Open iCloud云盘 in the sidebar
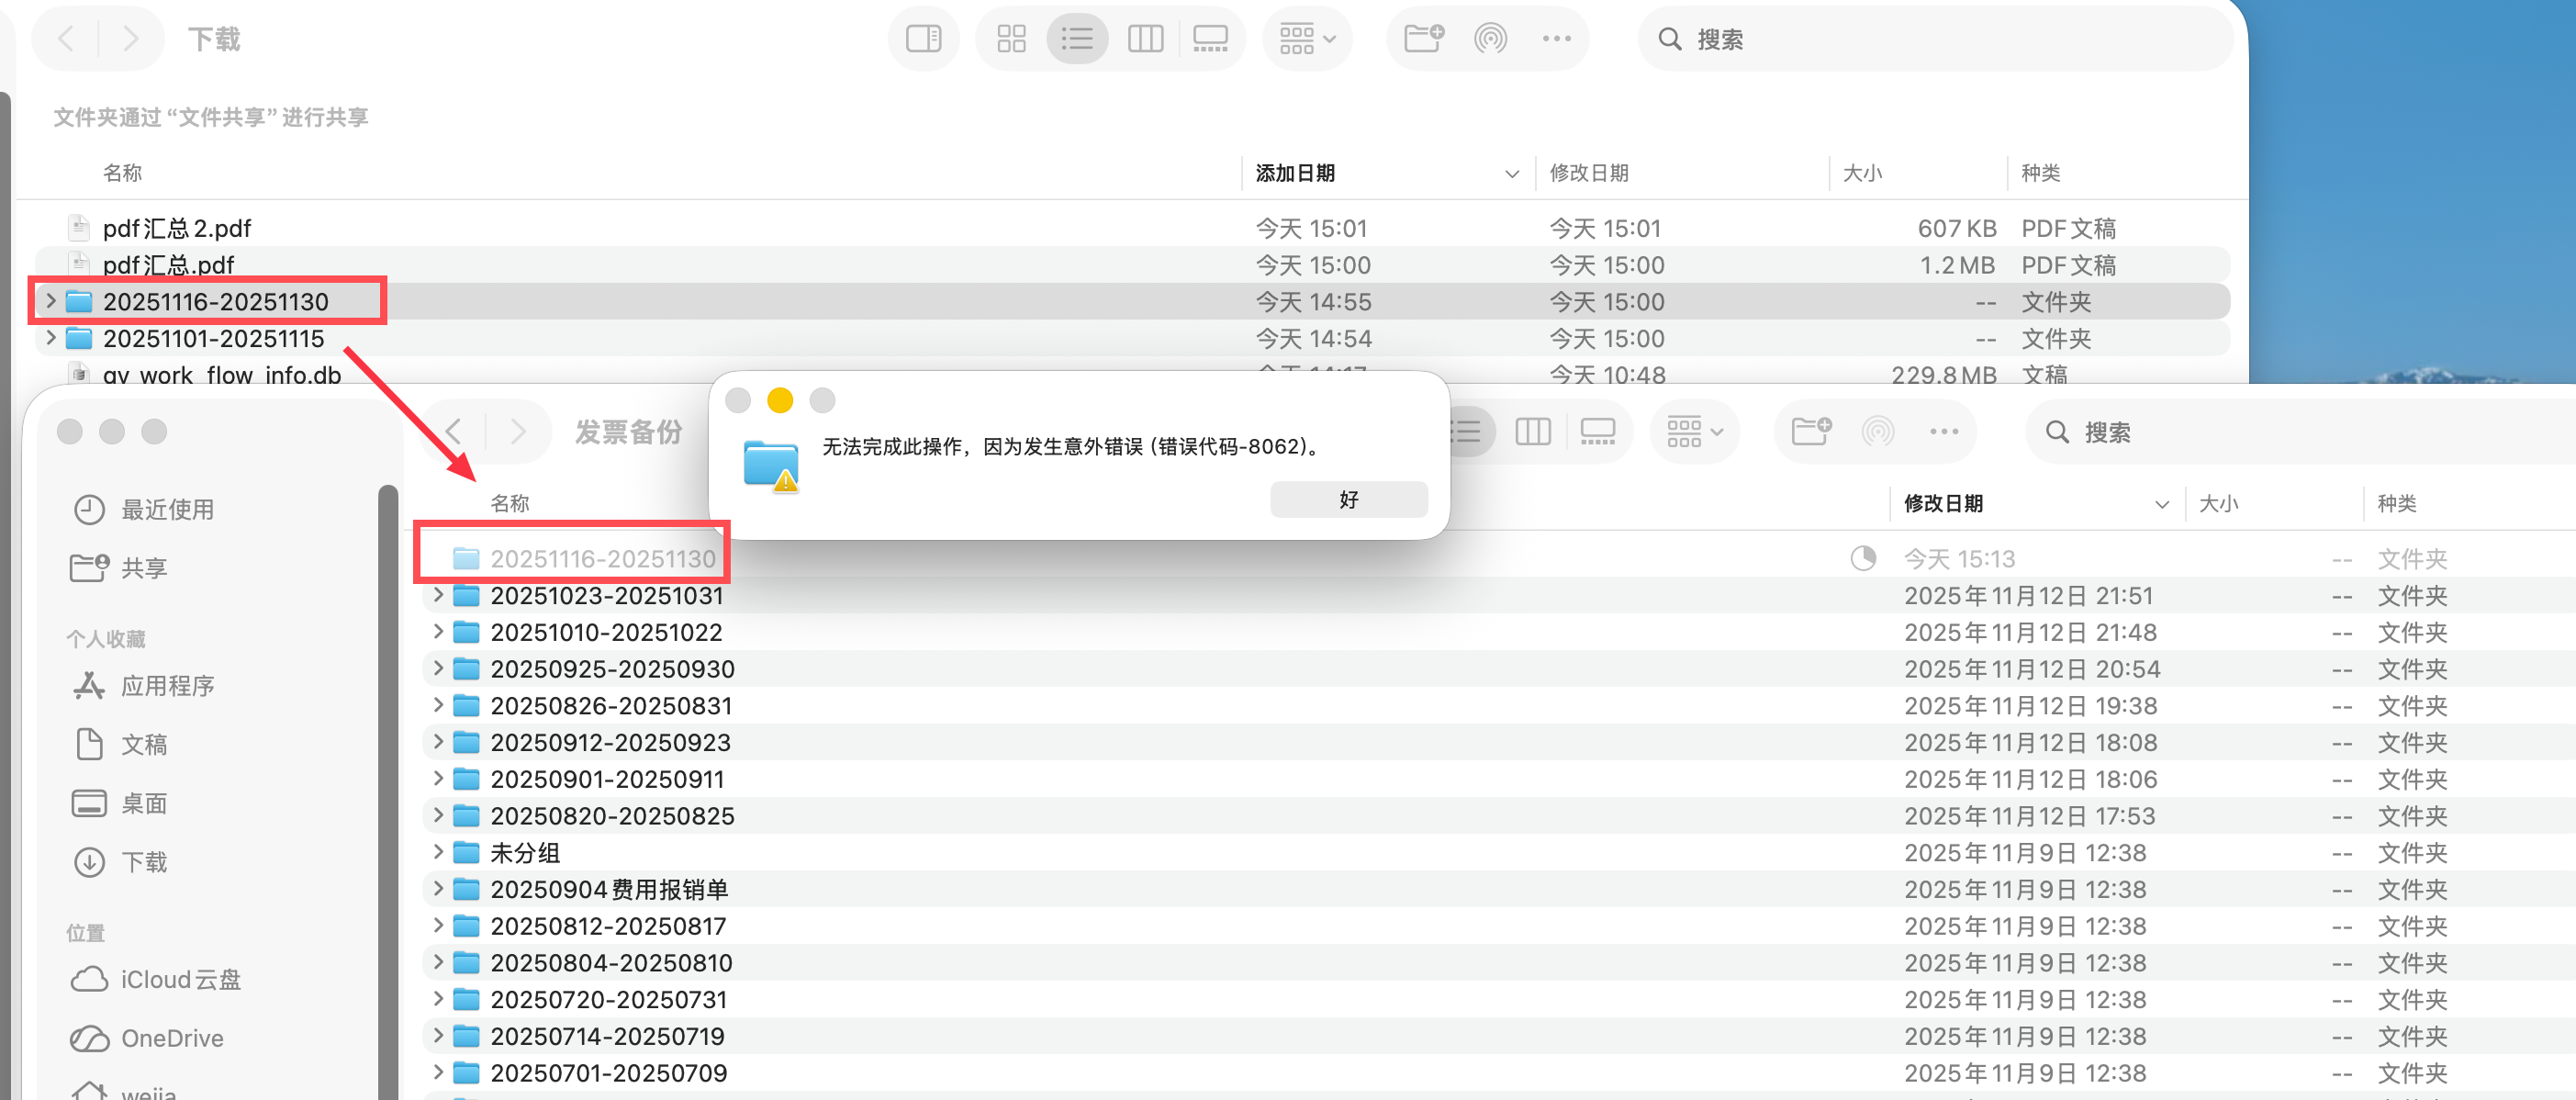The width and height of the screenshot is (2576, 1100). (x=180, y=979)
